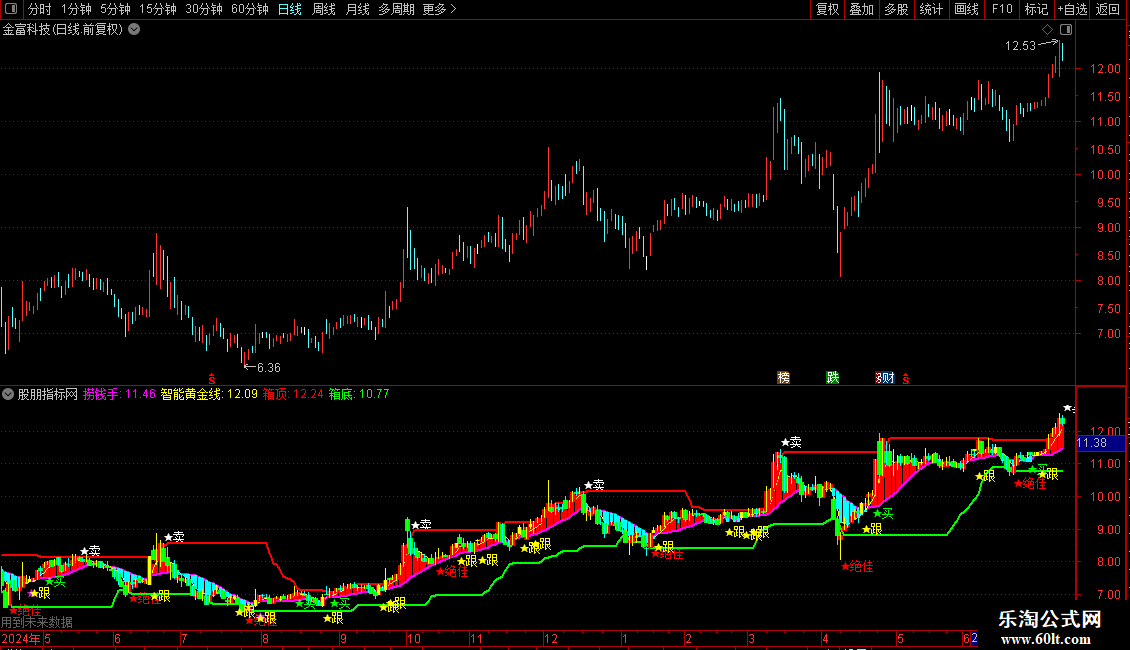The width and height of the screenshot is (1130, 650).
Task: Click the blue highlighted 2 on the timeline
Action: [974, 638]
